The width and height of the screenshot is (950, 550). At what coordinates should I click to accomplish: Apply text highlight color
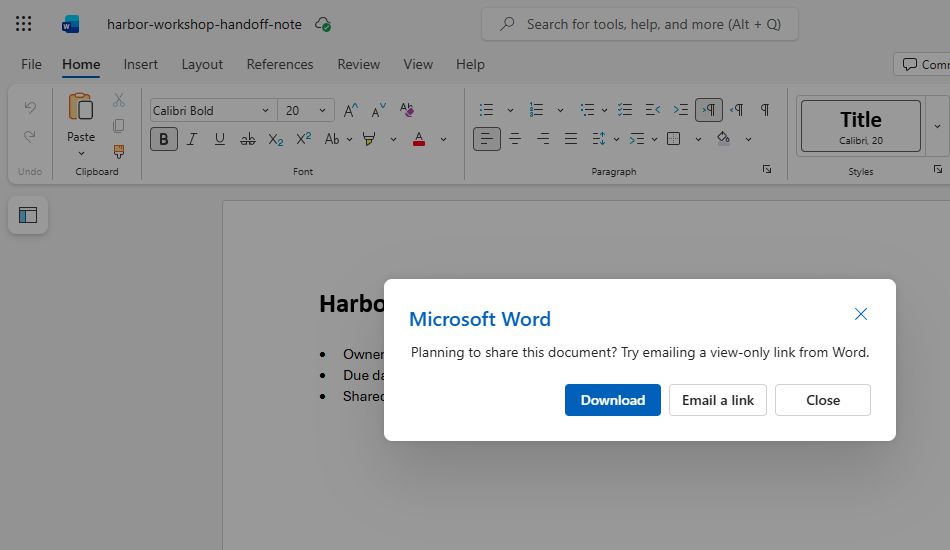368,139
